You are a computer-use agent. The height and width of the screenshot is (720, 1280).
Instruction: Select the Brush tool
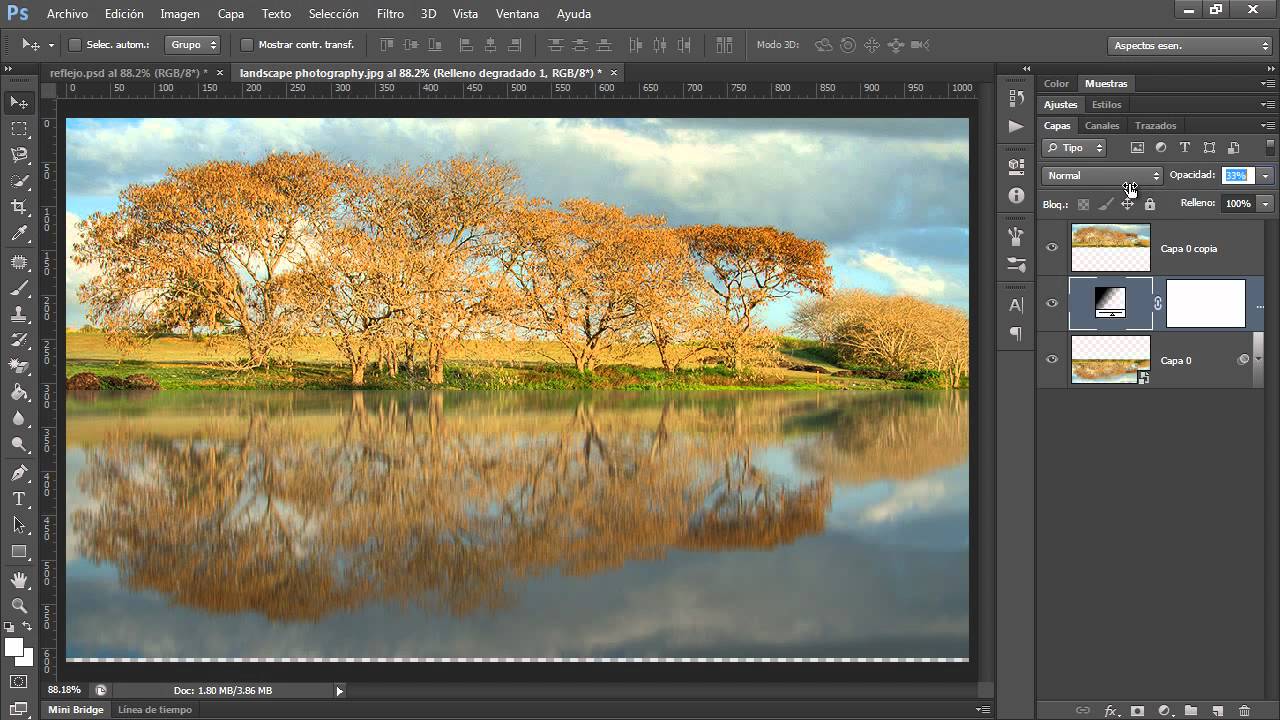point(19,288)
